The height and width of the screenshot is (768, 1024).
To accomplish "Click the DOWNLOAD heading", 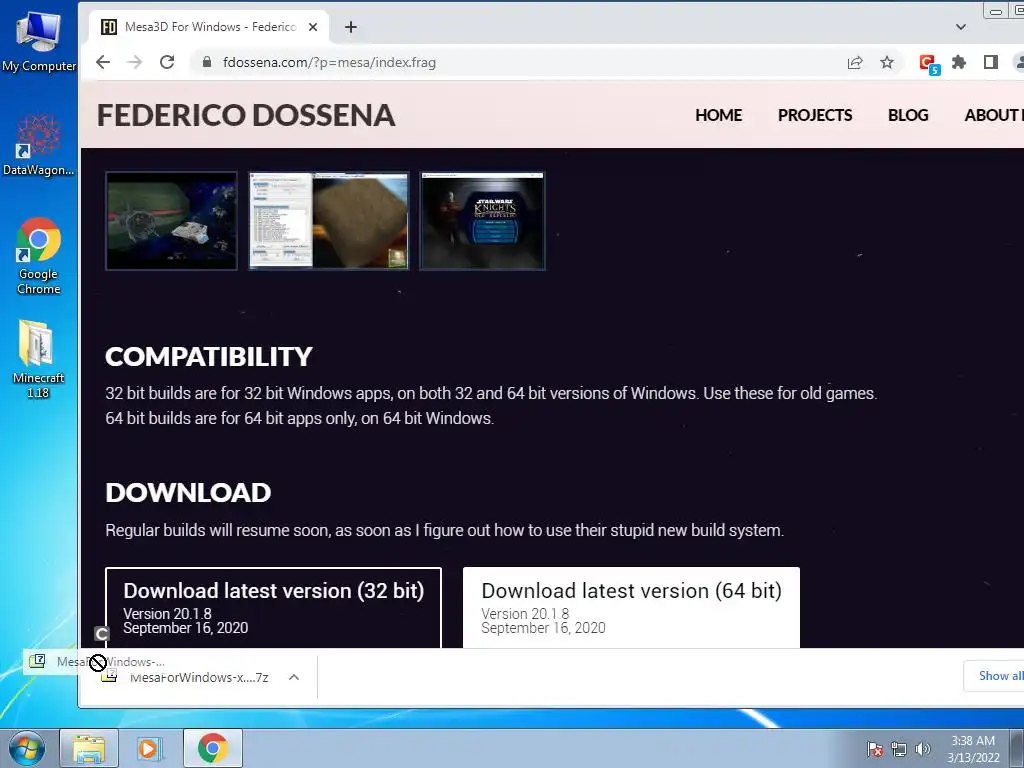I will pos(188,492).
